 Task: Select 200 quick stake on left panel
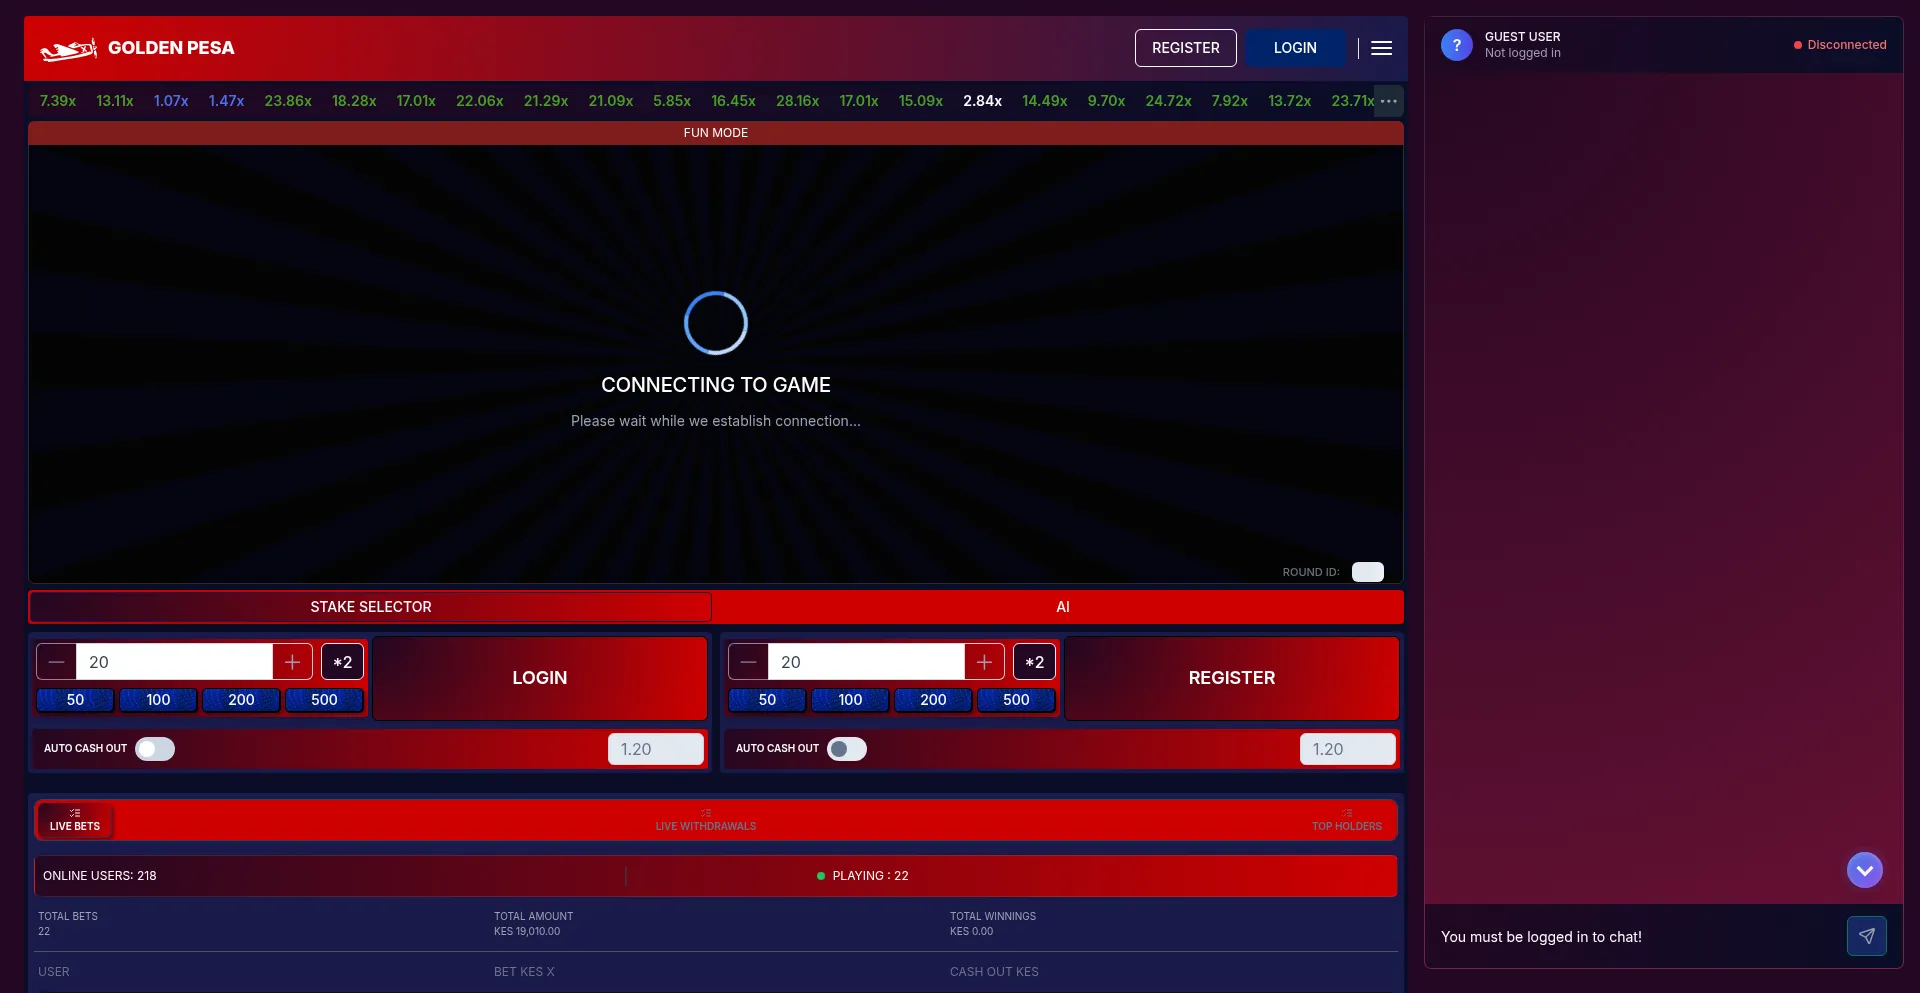click(241, 700)
